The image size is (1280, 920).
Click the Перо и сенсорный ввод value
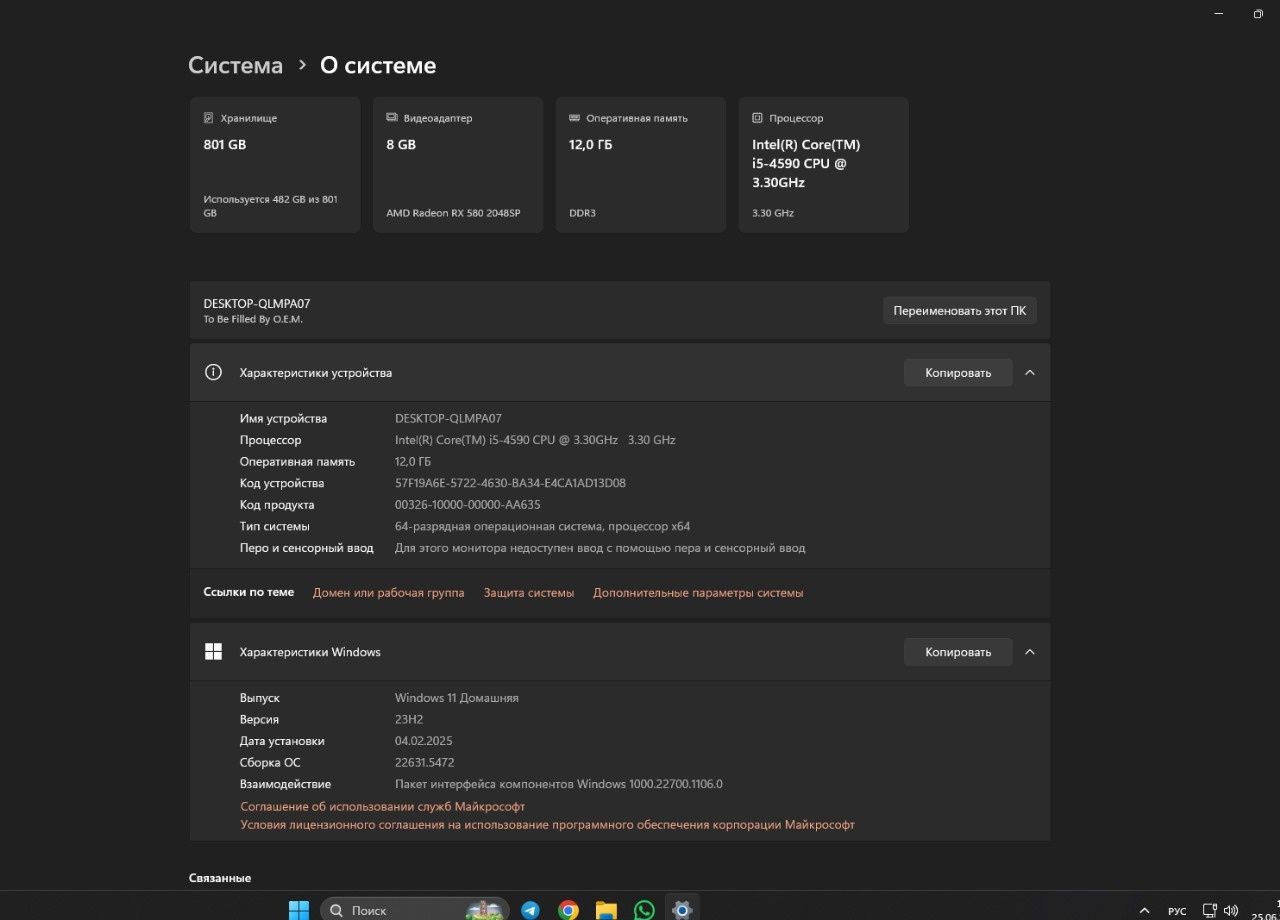(x=600, y=548)
